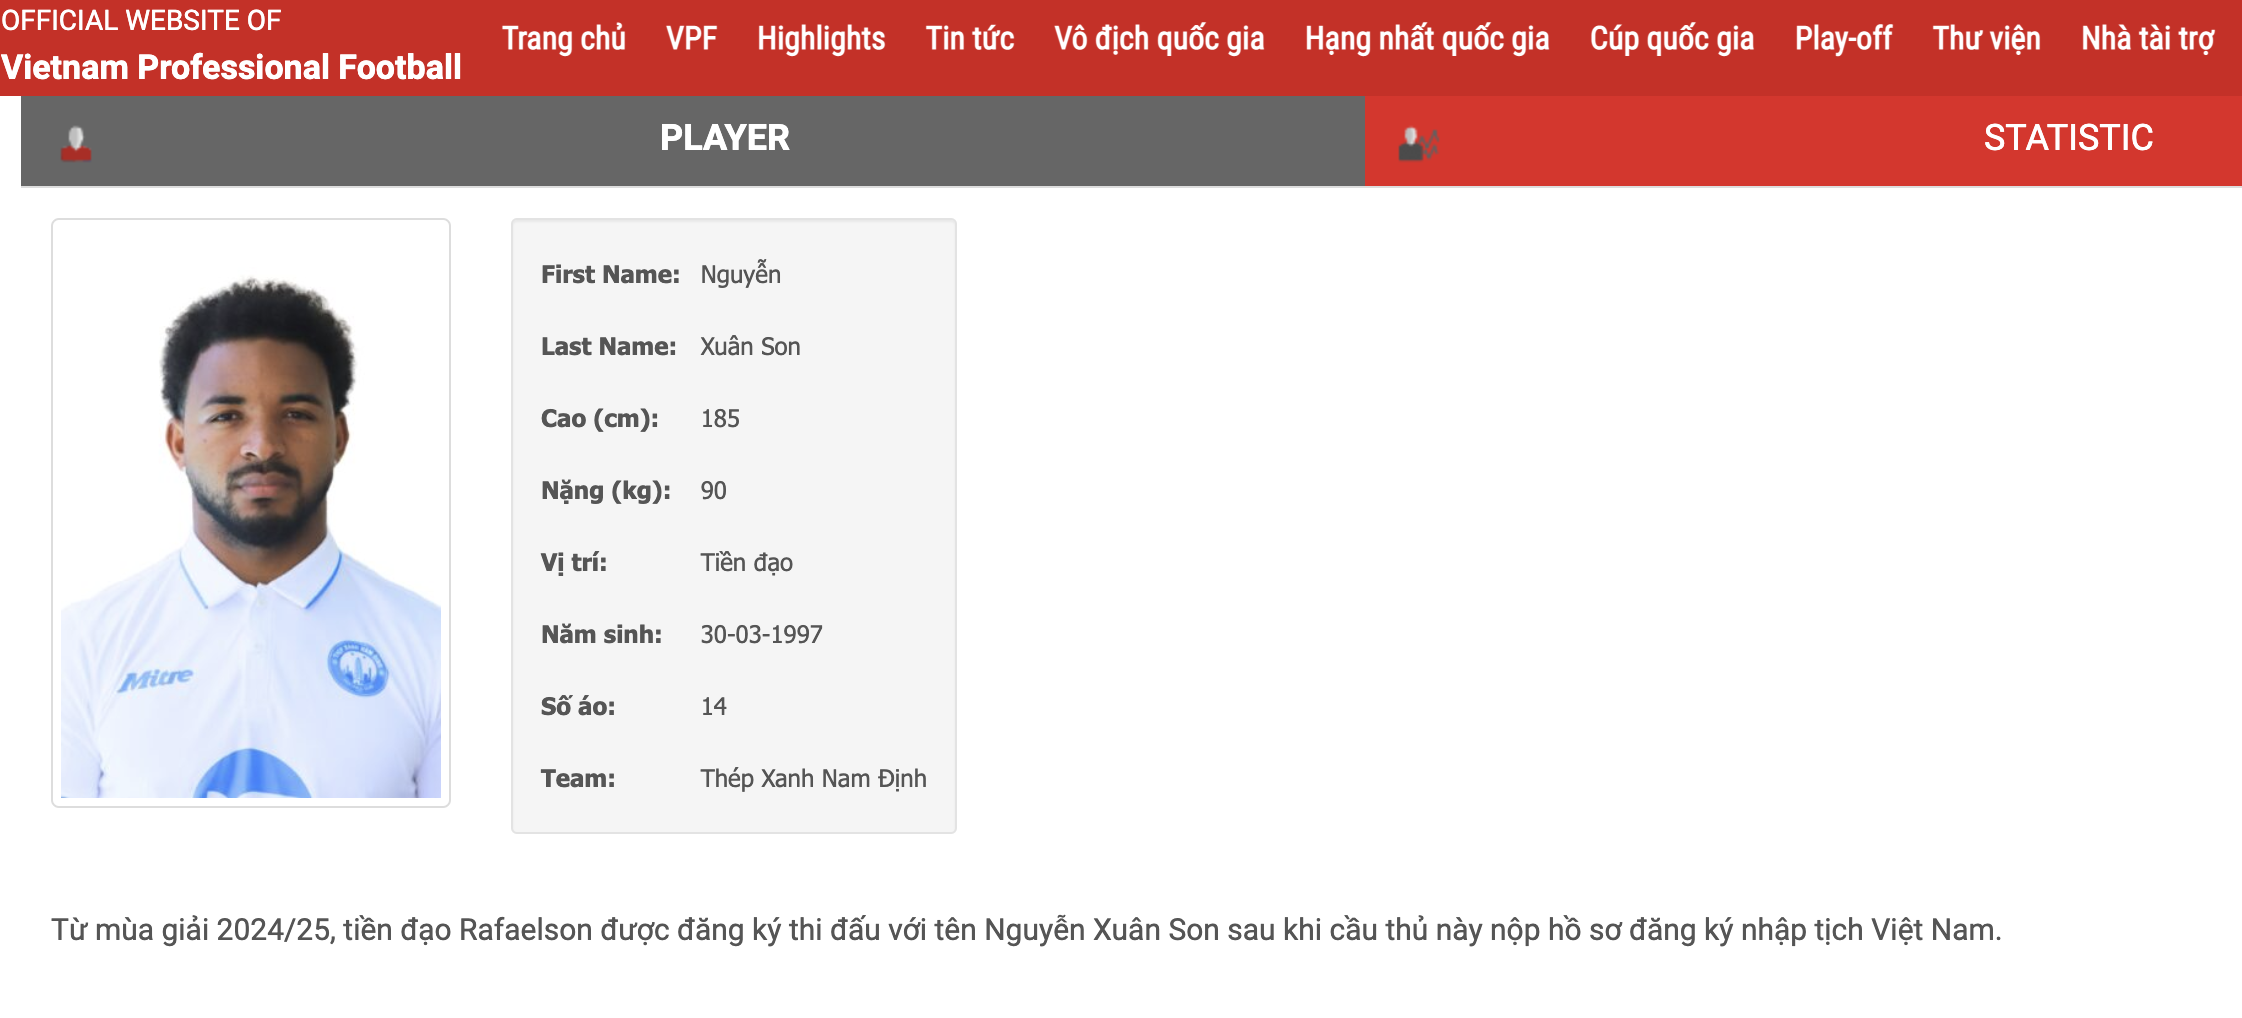Click the position value Tiền đạo

pos(746,562)
